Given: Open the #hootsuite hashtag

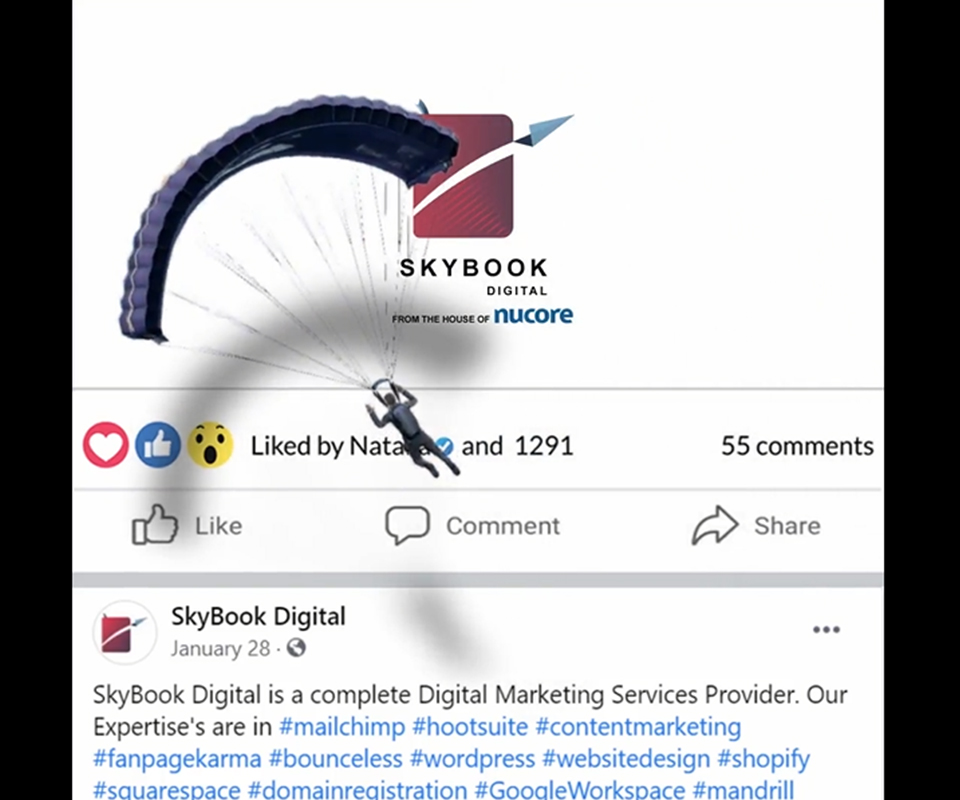Looking at the screenshot, I should [x=470, y=727].
